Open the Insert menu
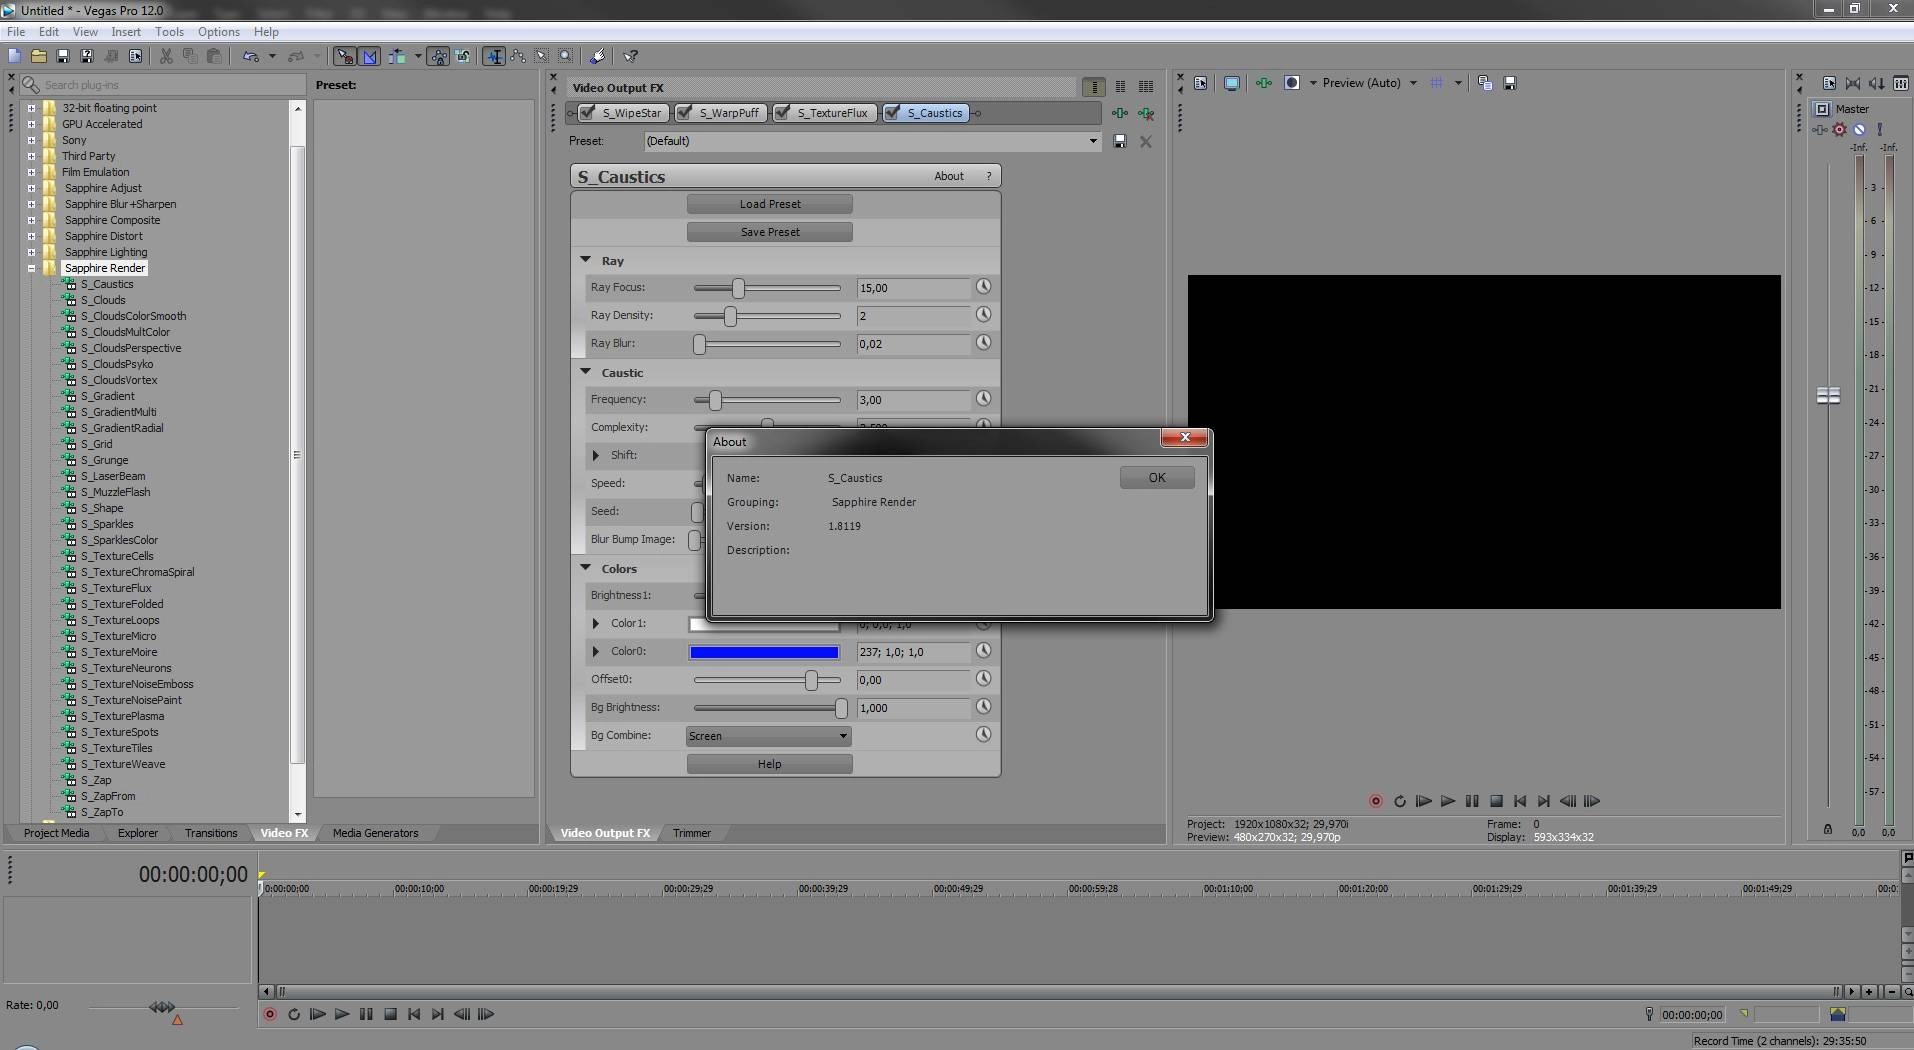Screen dimensions: 1914x1050 tap(126, 32)
